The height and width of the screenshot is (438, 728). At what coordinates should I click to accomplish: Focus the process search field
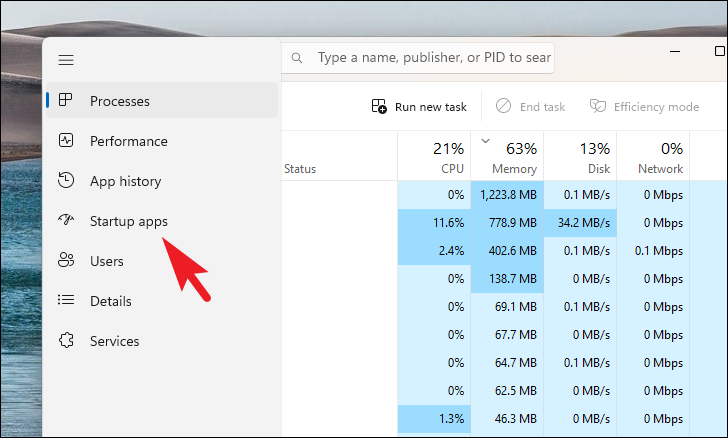tap(418, 58)
